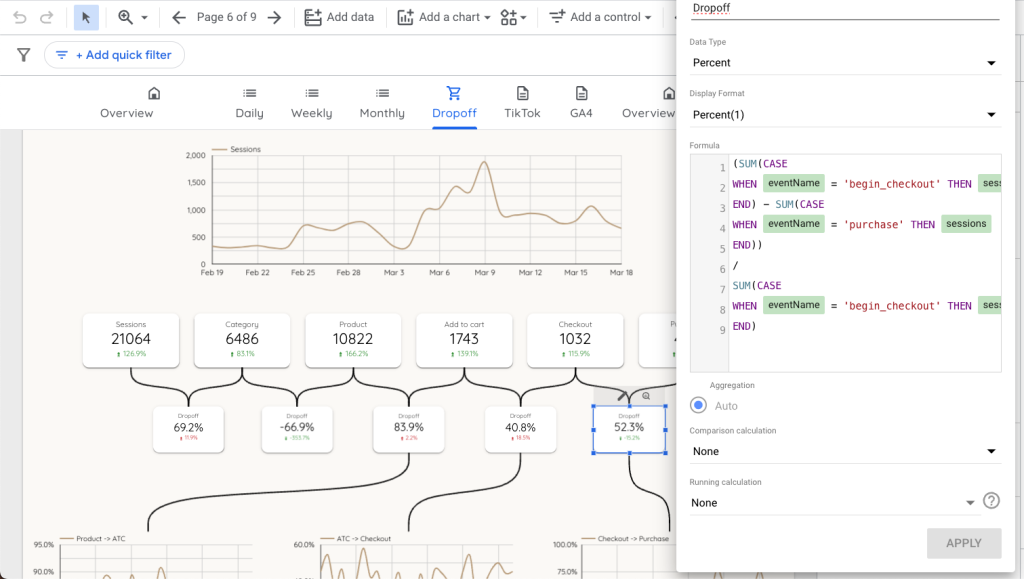Go to the previous report page
This screenshot has height=579, width=1024.
pyautogui.click(x=179, y=17)
